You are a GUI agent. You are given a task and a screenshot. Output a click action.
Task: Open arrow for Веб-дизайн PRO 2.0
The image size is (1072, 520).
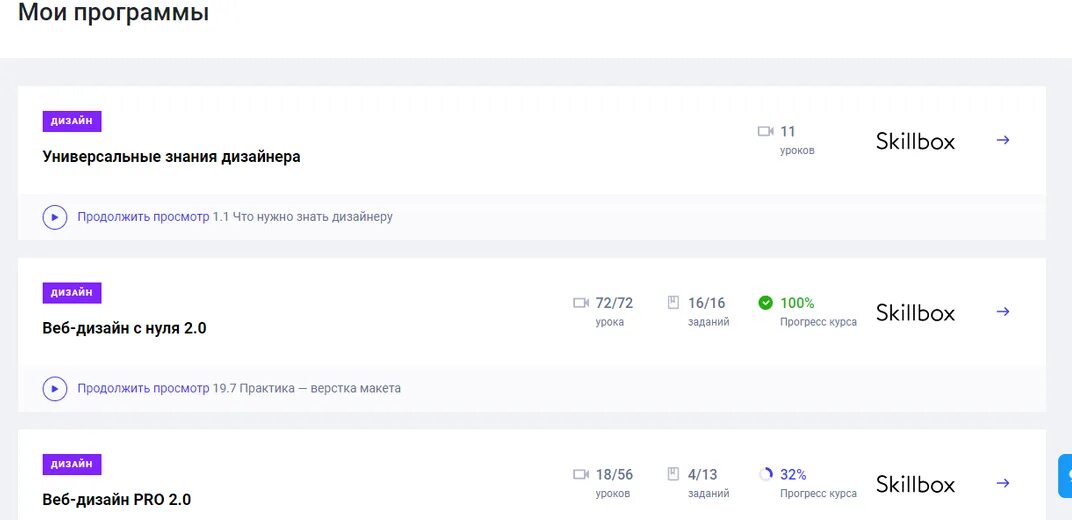click(1003, 483)
